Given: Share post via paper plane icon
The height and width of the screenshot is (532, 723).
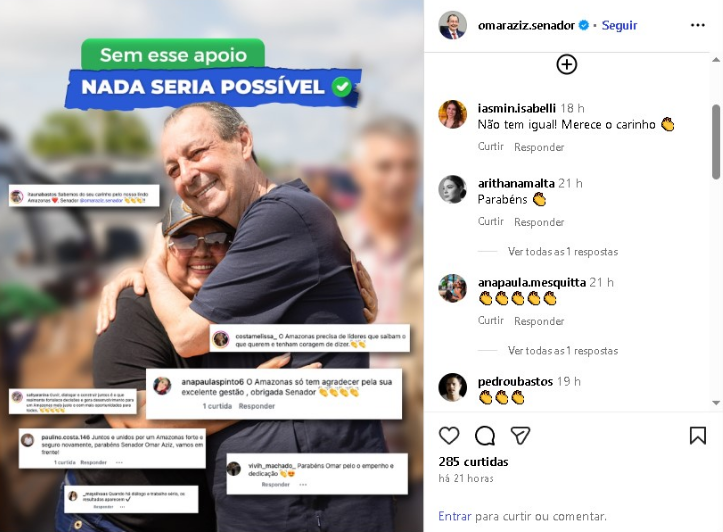Looking at the screenshot, I should tap(520, 435).
